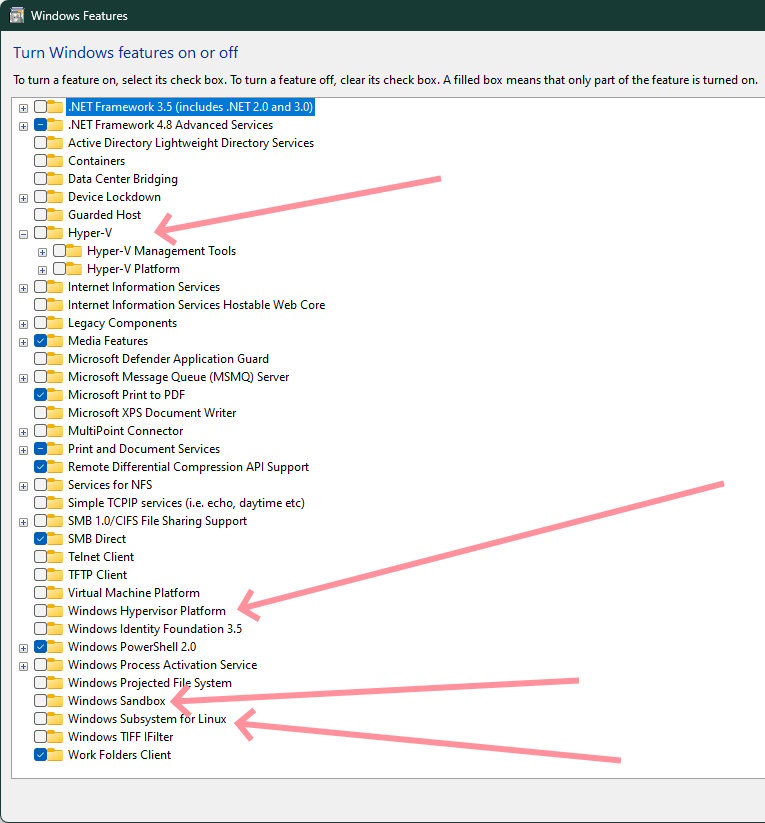Image resolution: width=765 pixels, height=823 pixels.
Task: Select the Windows Projected File System entry
Action: click(x=149, y=683)
